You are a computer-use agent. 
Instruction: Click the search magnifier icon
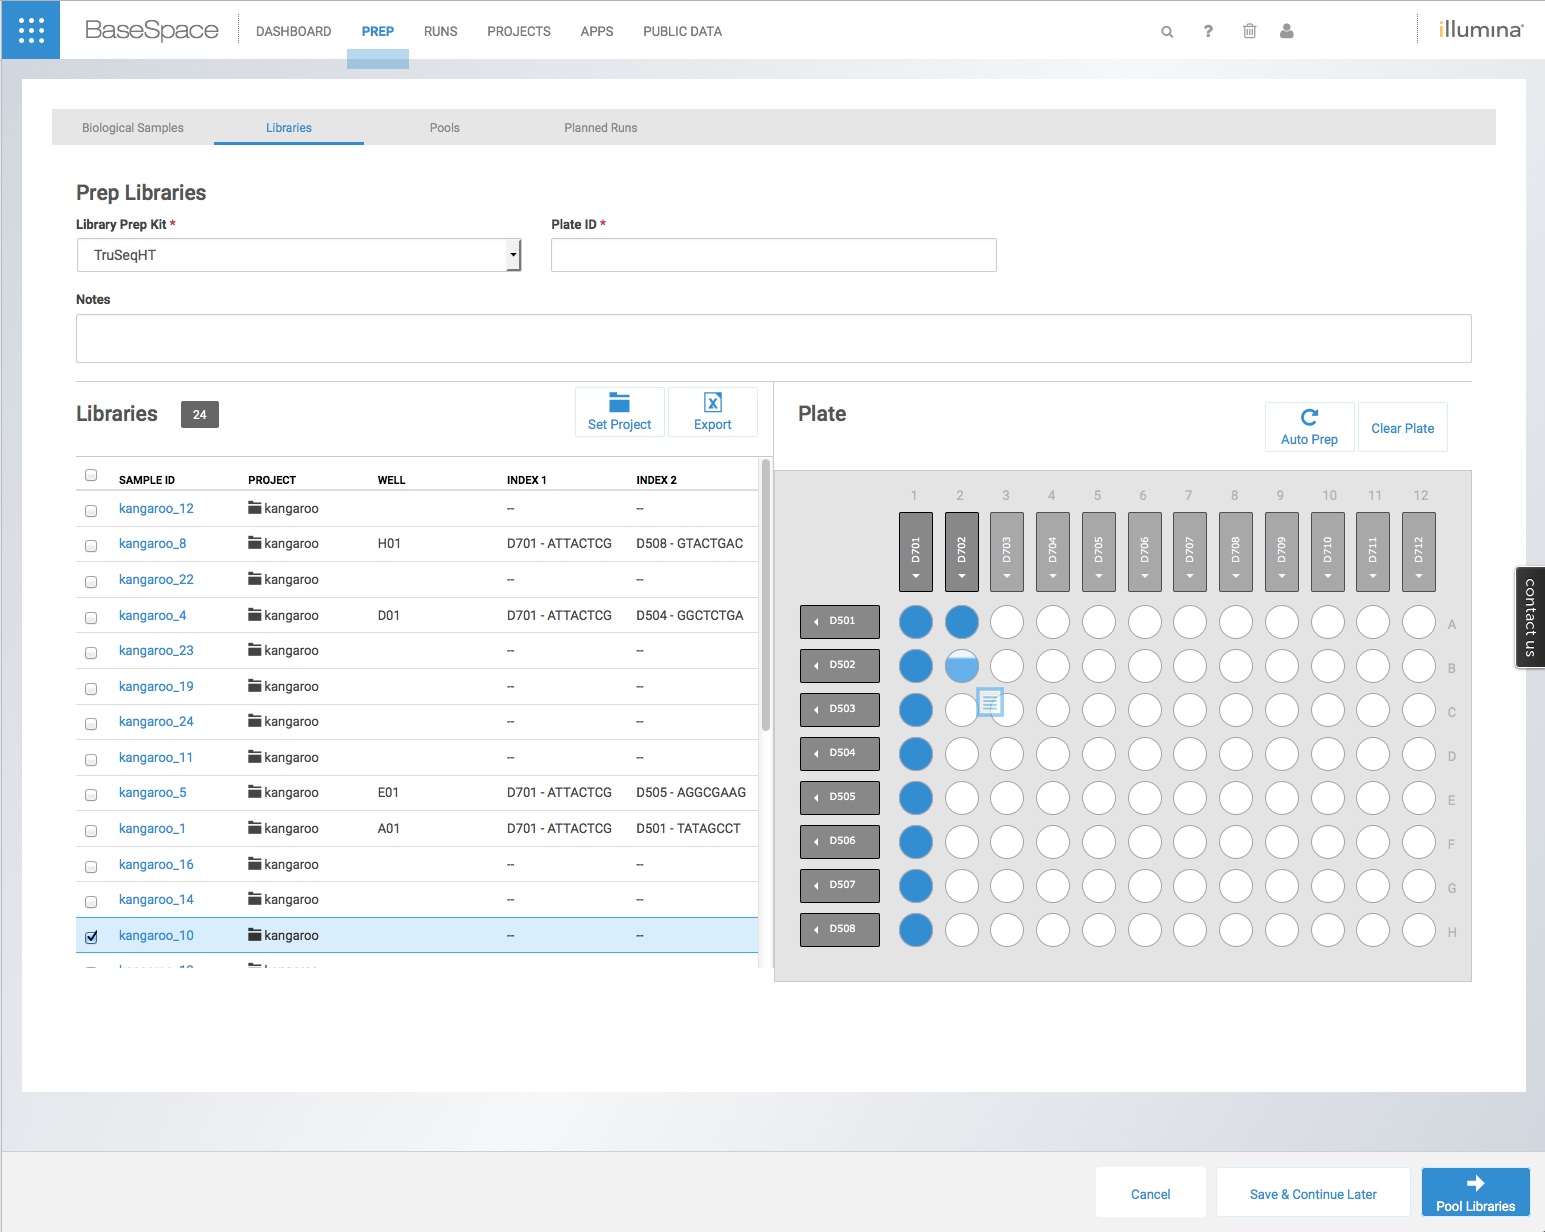point(1167,32)
